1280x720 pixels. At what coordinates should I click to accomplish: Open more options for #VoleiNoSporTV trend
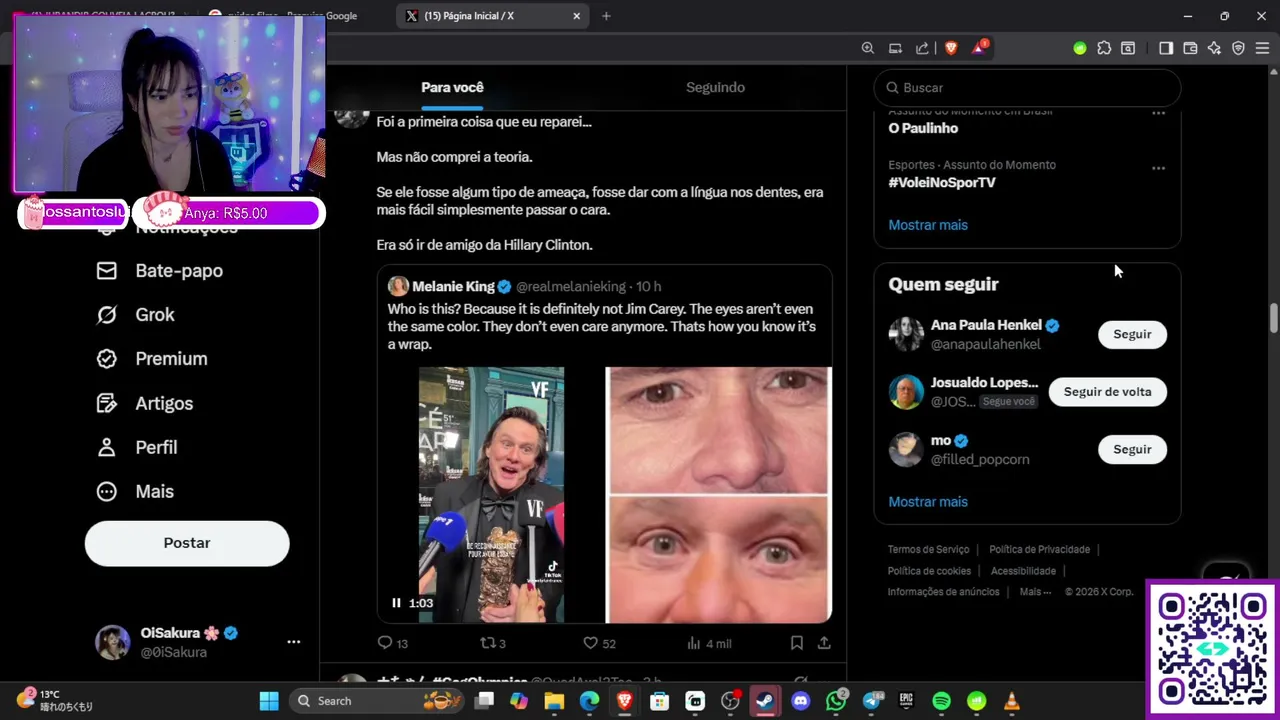(1158, 168)
